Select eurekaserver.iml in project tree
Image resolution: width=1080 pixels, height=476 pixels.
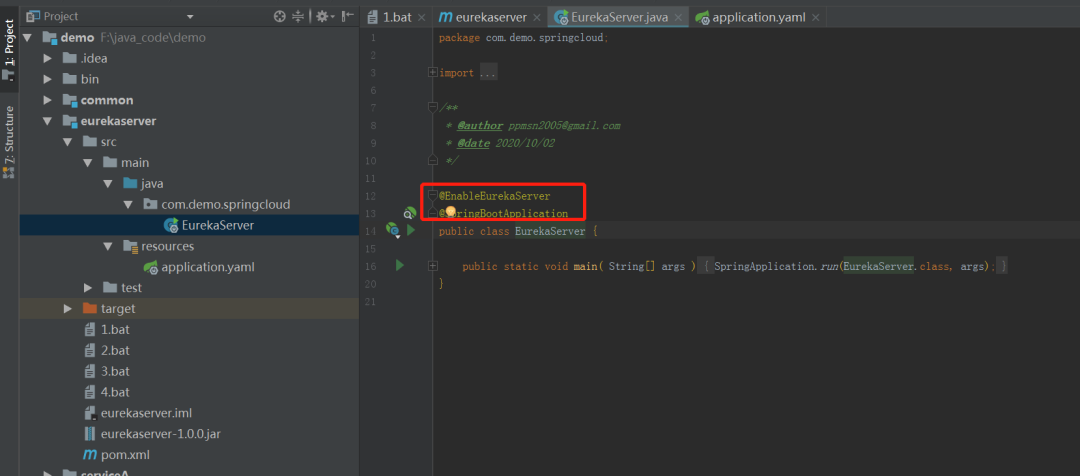146,413
